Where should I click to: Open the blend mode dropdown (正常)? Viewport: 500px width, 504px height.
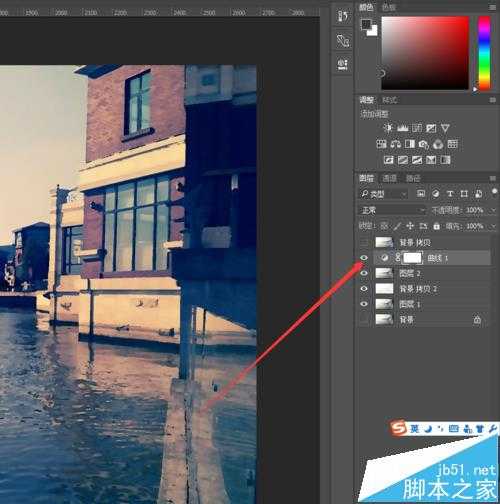pos(393,210)
